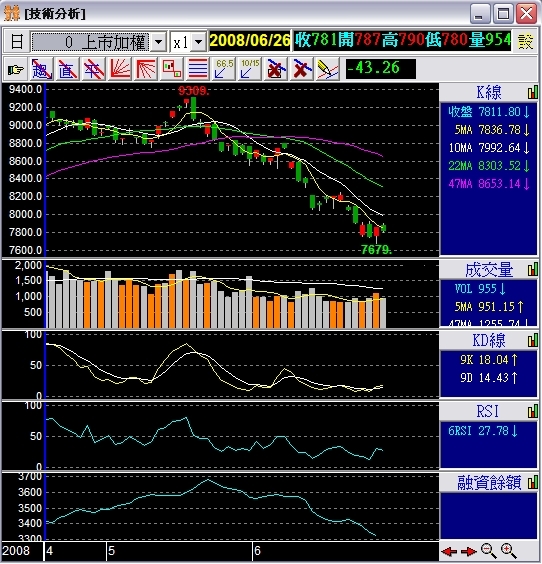Image resolution: width=542 pixels, height=564 pixels.
Task: Click the K線 panel header
Action: coord(488,92)
